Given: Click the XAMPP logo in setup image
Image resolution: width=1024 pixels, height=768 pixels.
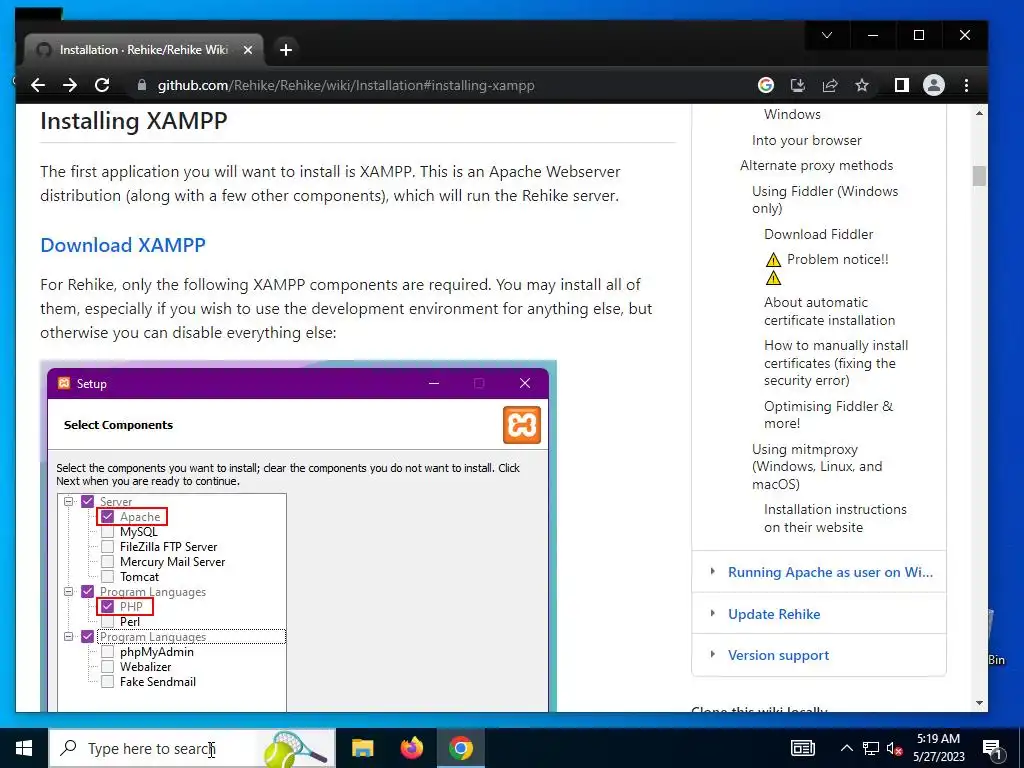Looking at the screenshot, I should [522, 425].
